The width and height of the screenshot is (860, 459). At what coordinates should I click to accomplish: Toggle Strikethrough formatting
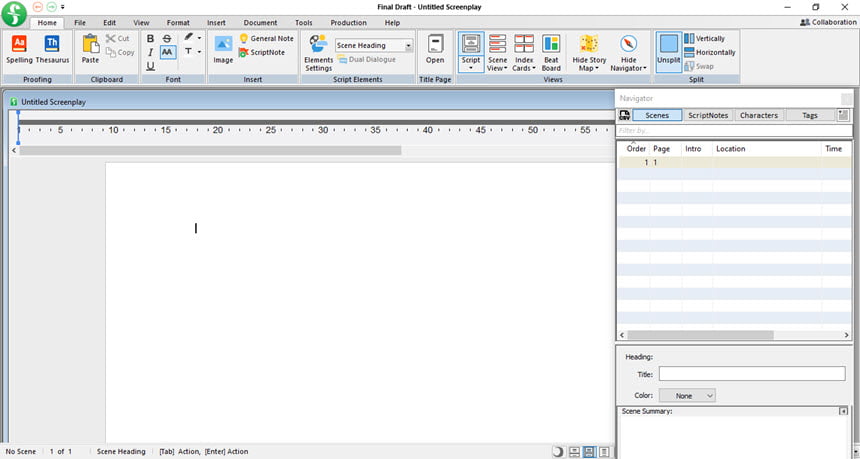167,38
